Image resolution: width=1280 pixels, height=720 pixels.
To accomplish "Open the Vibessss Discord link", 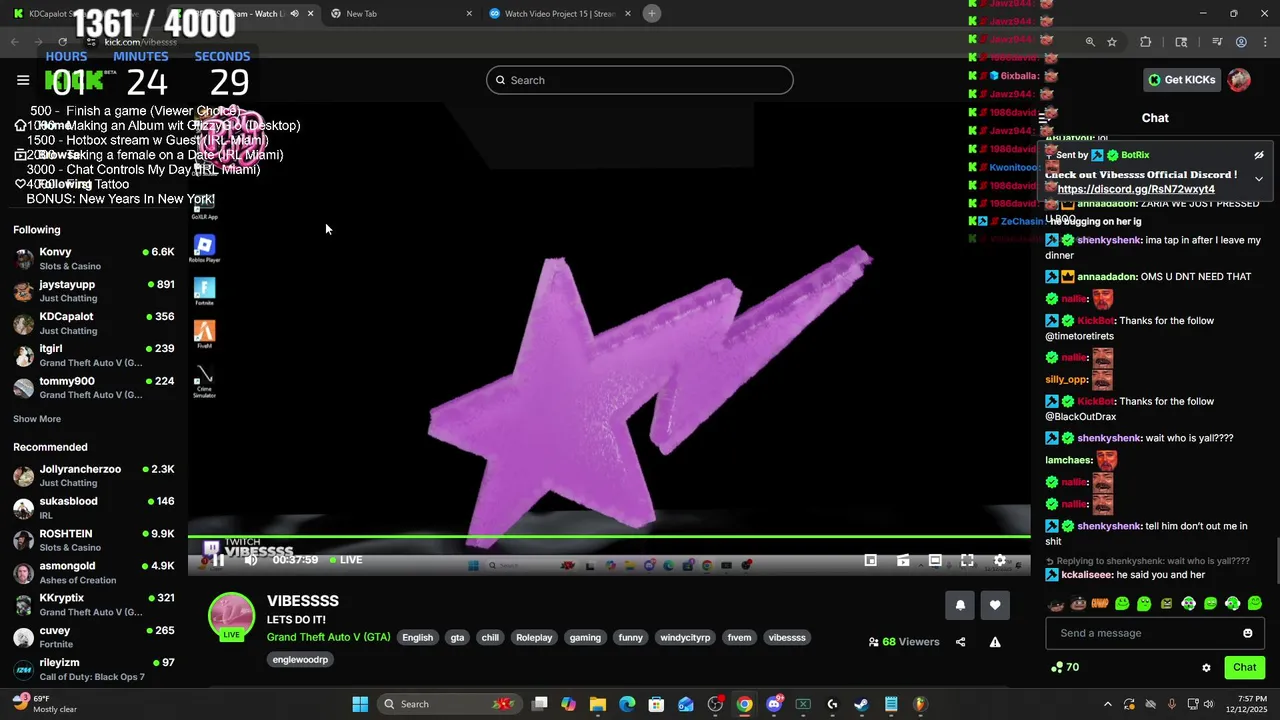I will tap(1136, 189).
